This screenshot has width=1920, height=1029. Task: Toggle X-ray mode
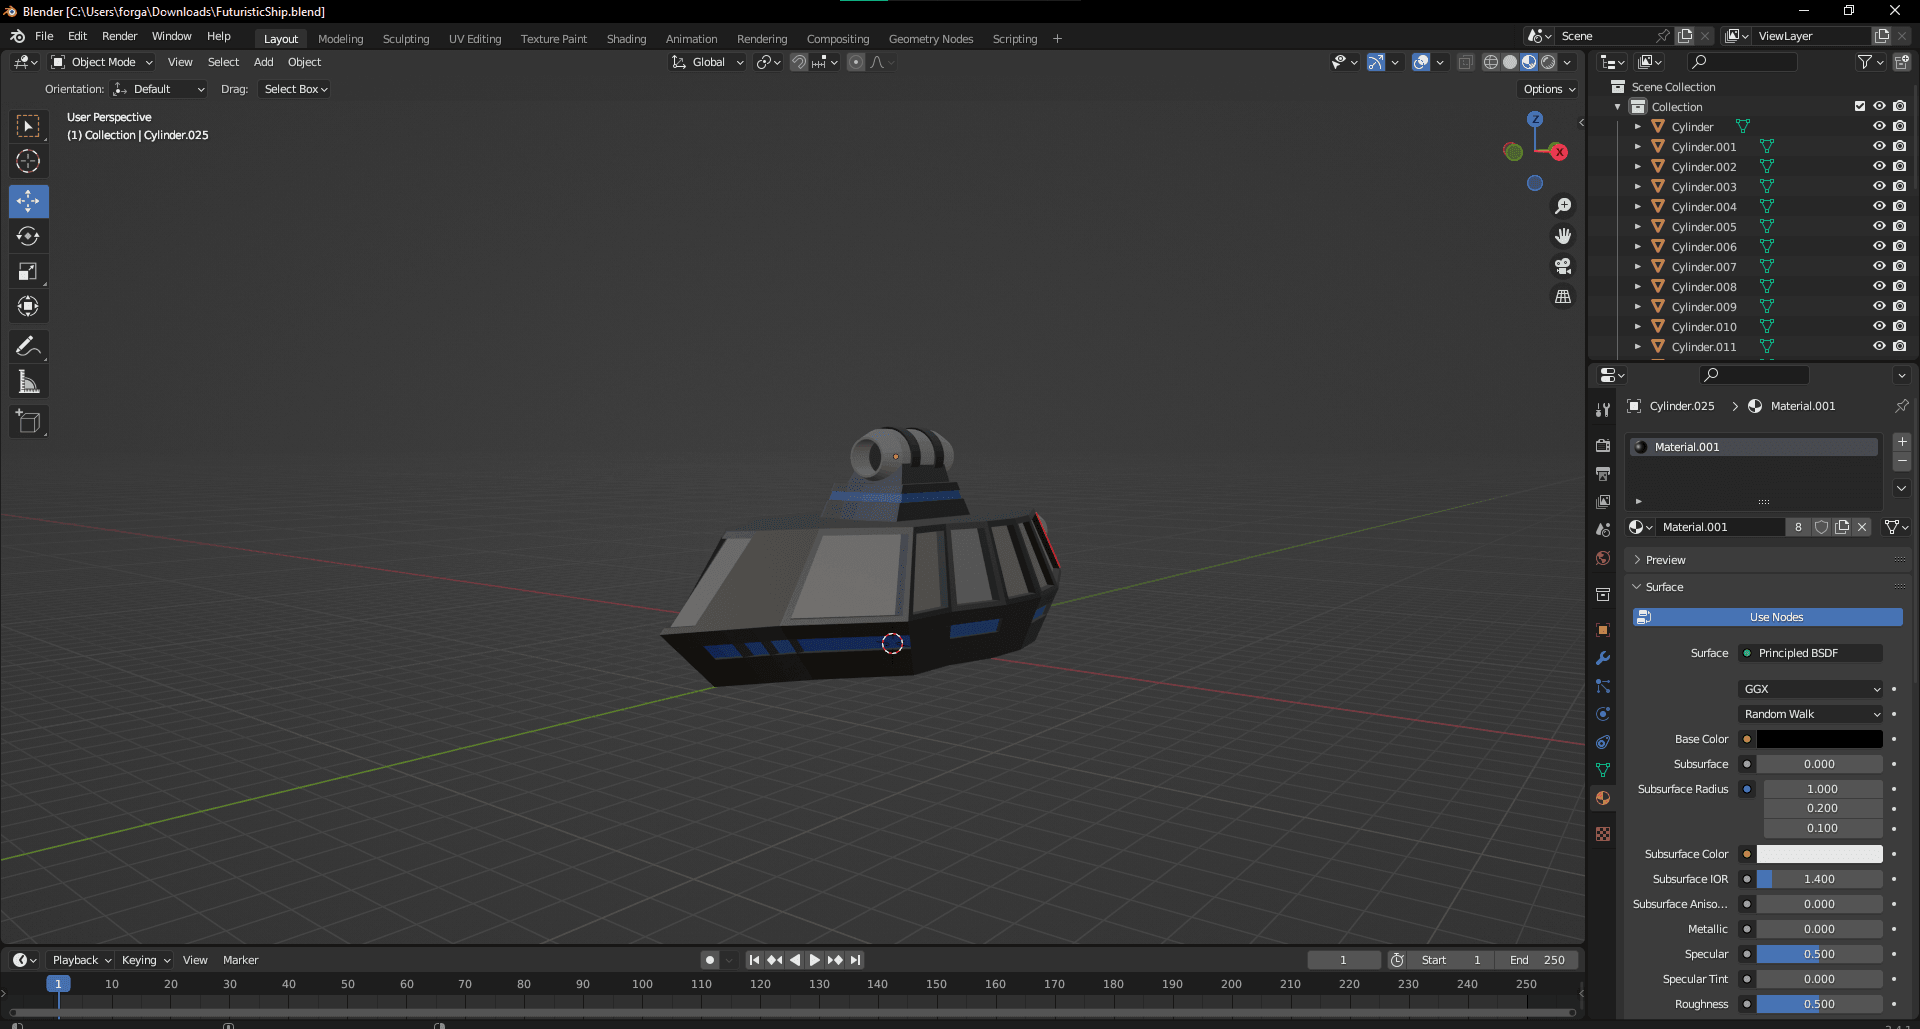(1465, 62)
